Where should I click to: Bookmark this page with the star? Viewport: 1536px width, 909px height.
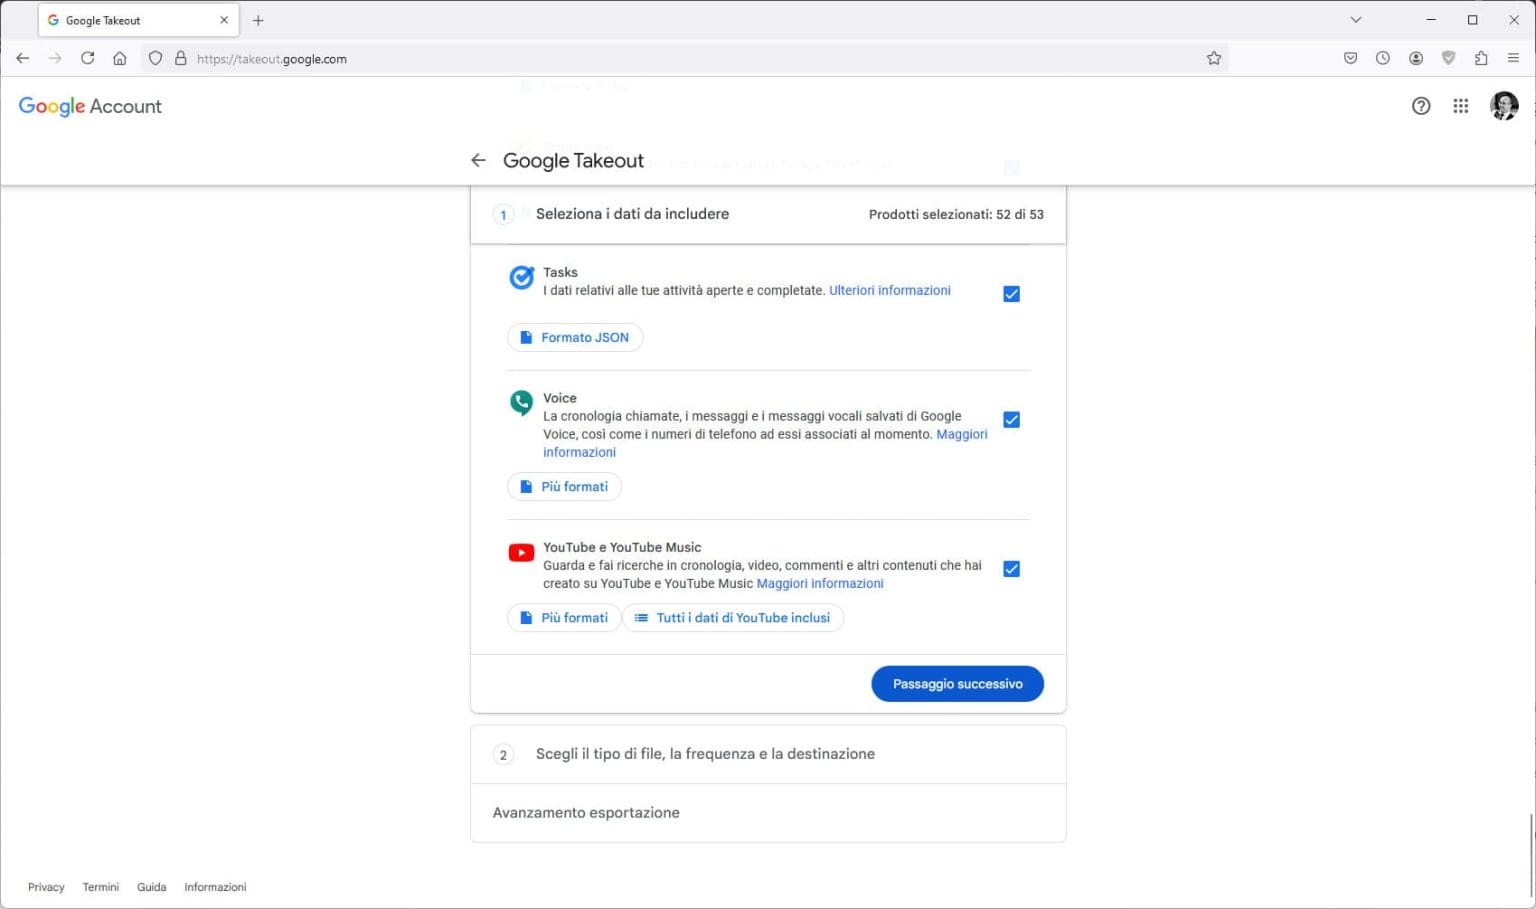(x=1214, y=58)
